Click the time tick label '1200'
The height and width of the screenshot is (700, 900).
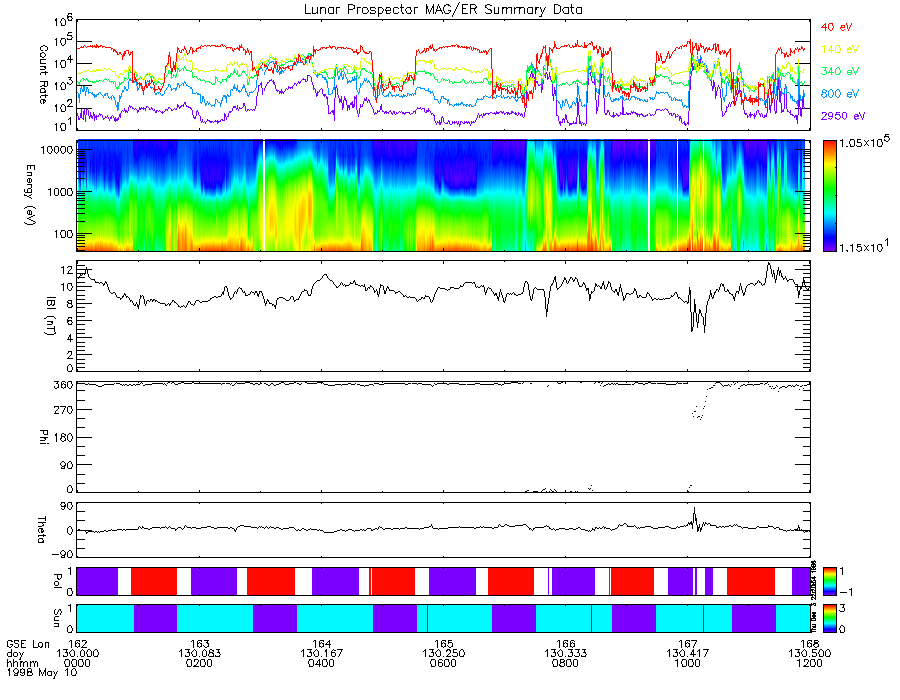809,663
